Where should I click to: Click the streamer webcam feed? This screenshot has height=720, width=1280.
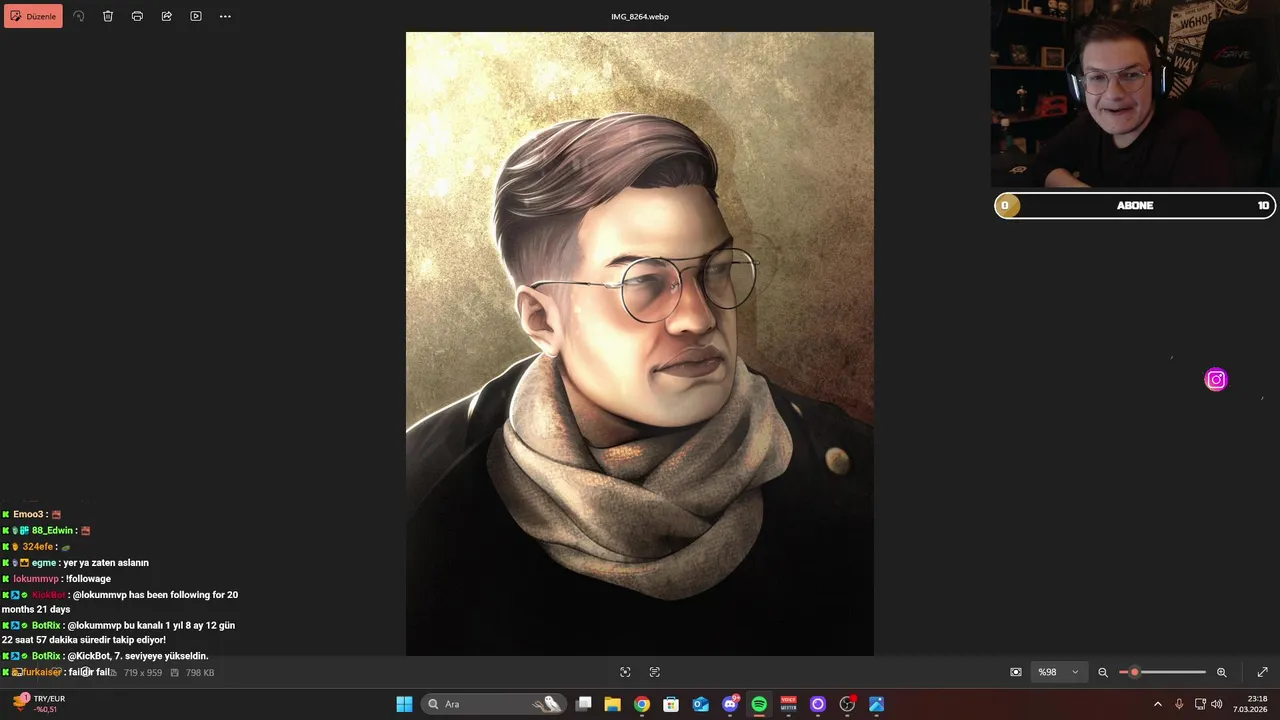1135,94
